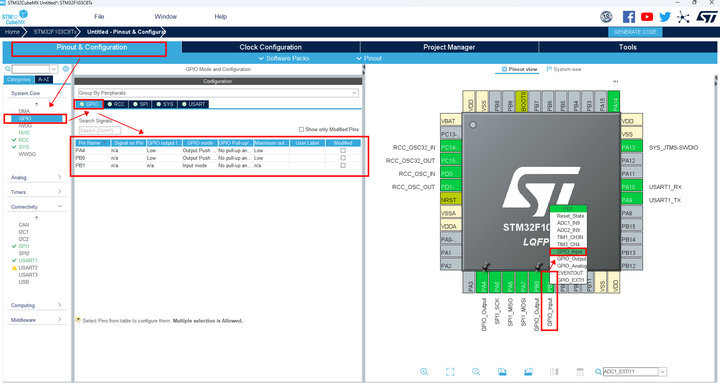Click the zoom in magnifier icon
The height and width of the screenshot is (386, 720).
(x=424, y=372)
